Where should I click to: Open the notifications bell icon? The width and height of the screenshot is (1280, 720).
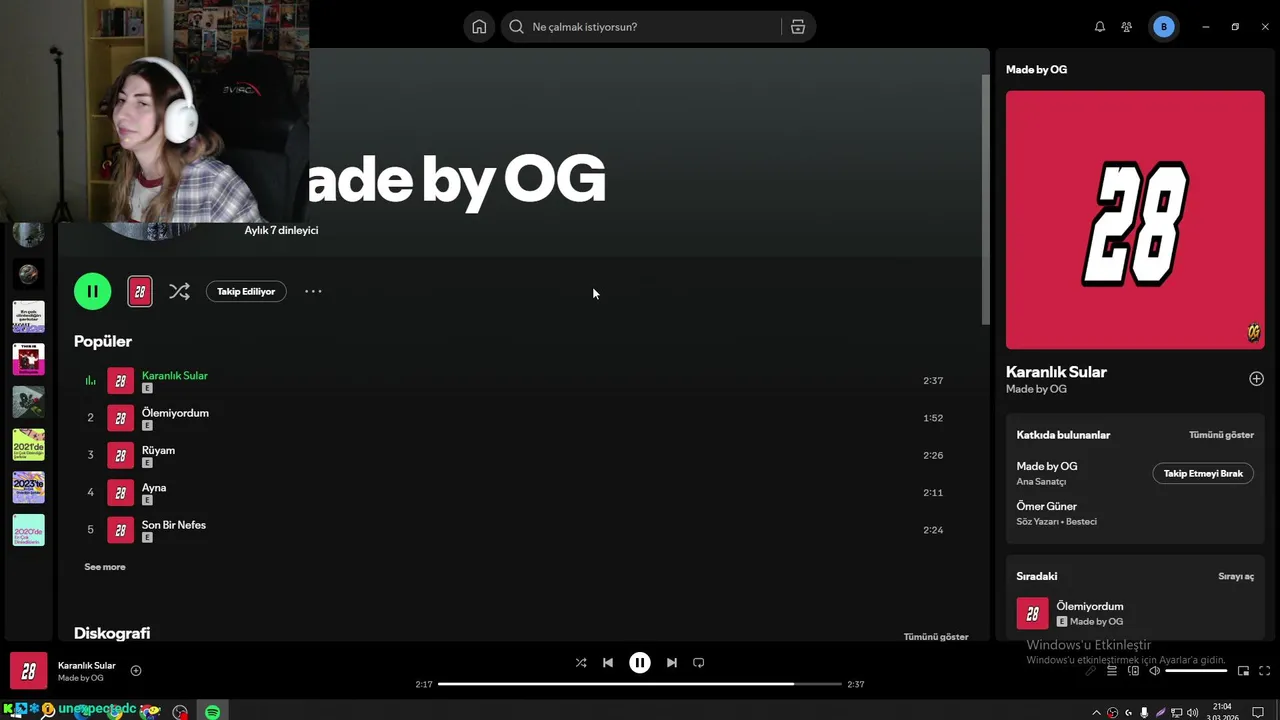click(x=1100, y=27)
